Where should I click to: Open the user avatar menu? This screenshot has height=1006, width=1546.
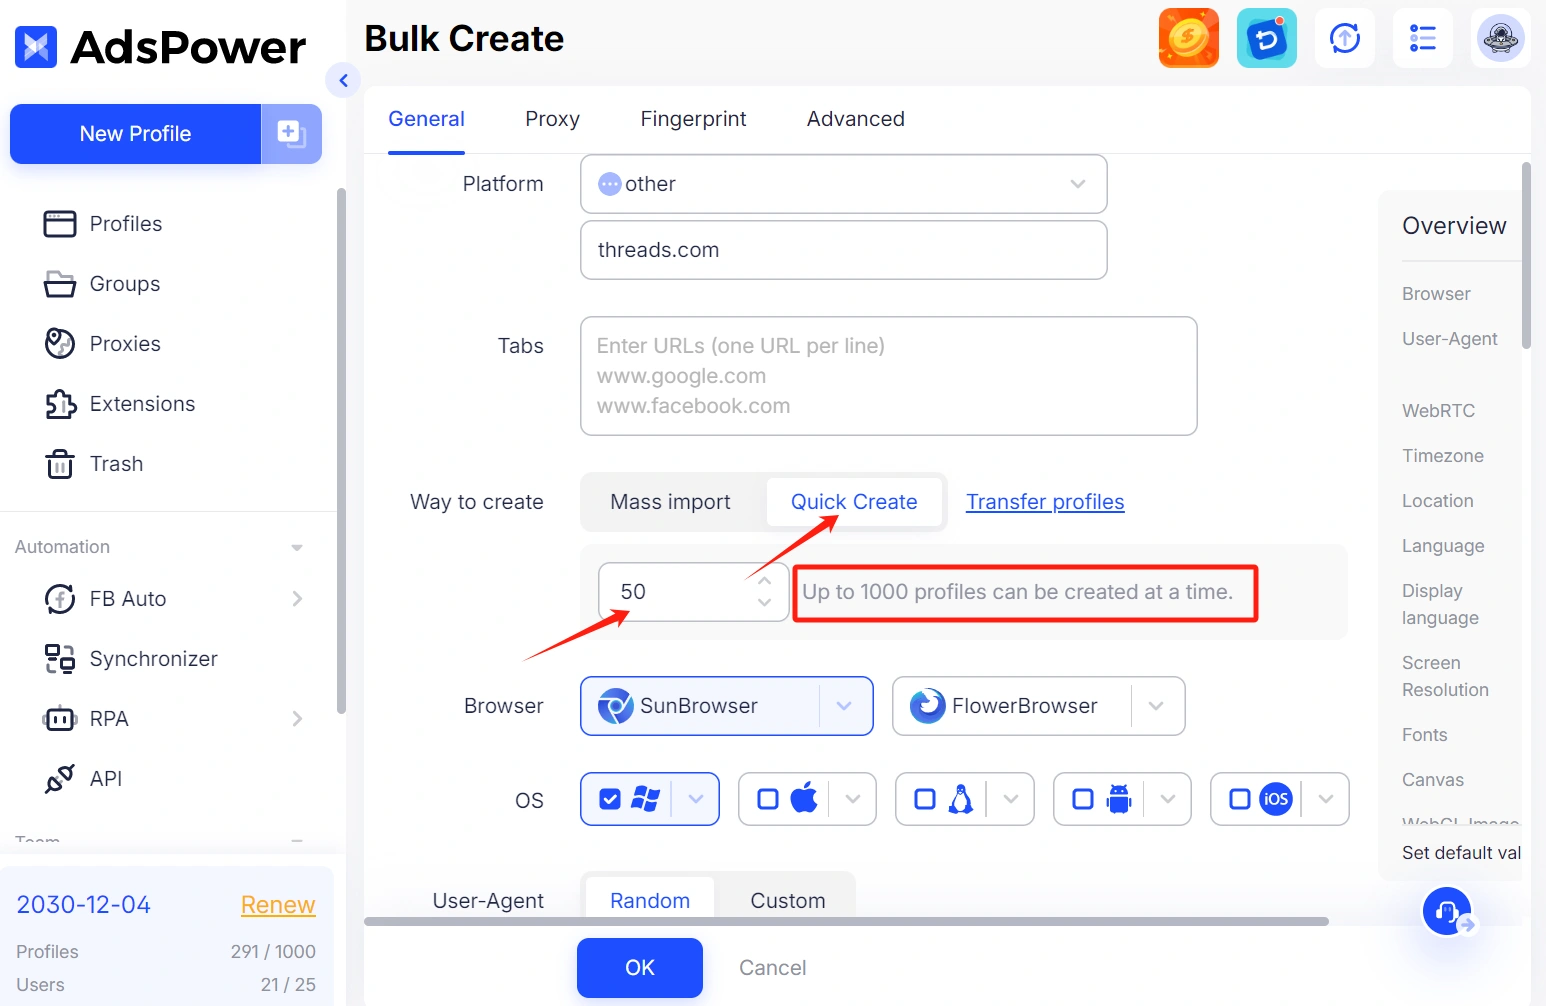coord(1501,38)
